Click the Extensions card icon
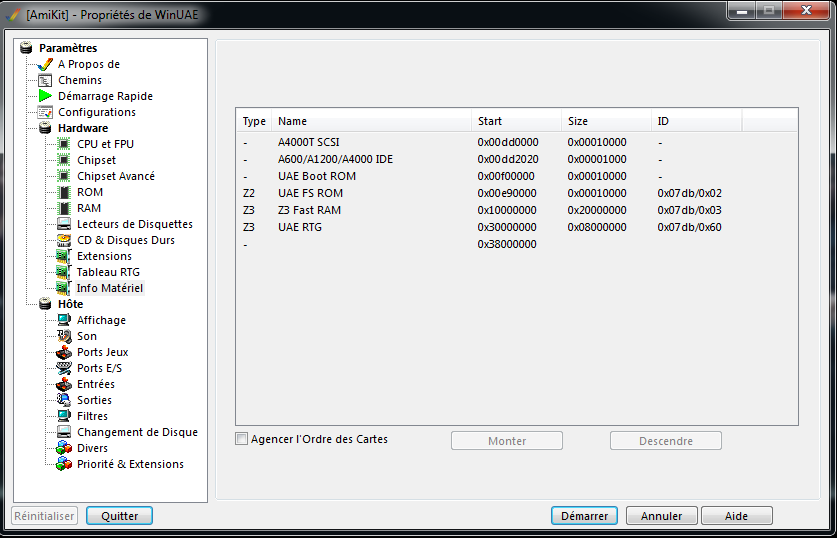The height and width of the screenshot is (538, 837). point(64,256)
